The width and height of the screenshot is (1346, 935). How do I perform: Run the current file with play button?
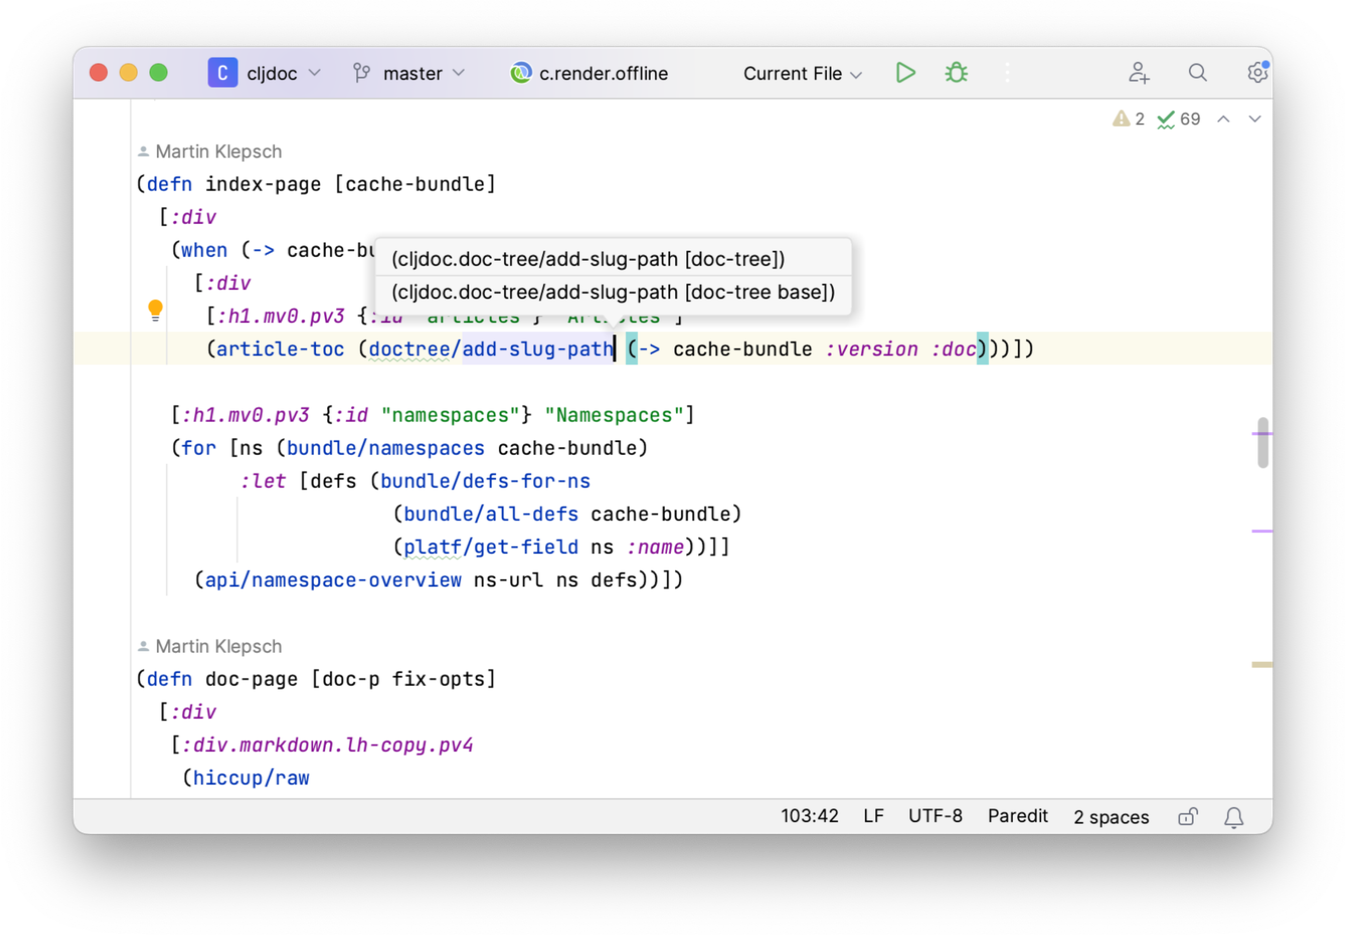click(x=905, y=72)
